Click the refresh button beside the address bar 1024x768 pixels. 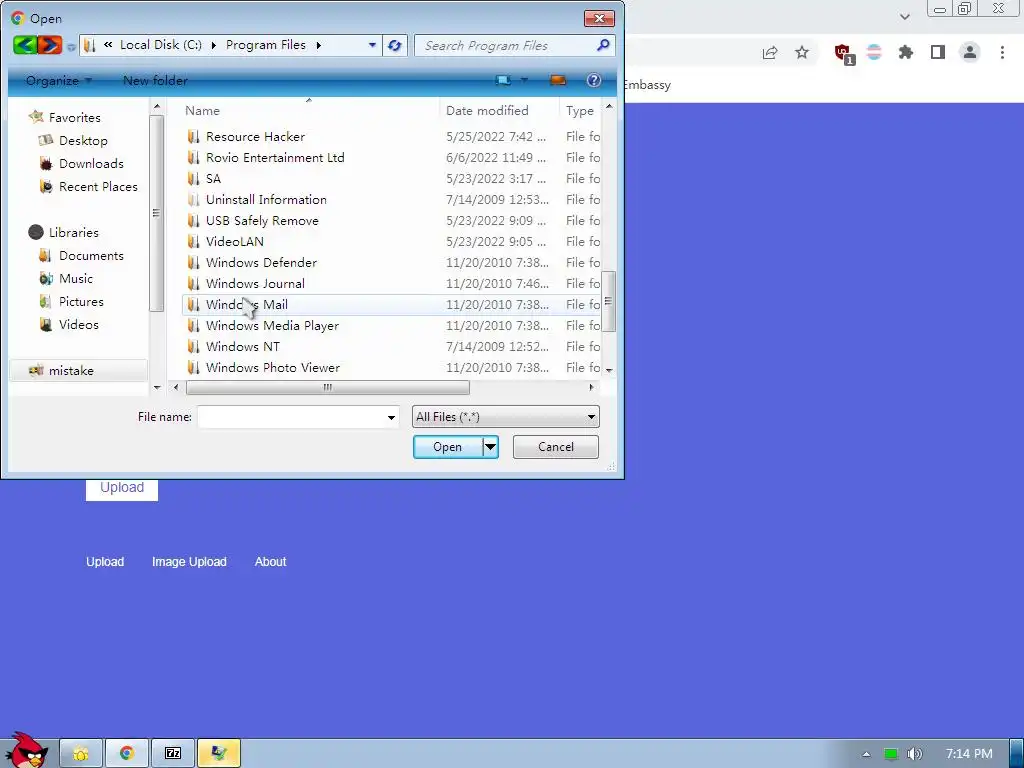[394, 45]
